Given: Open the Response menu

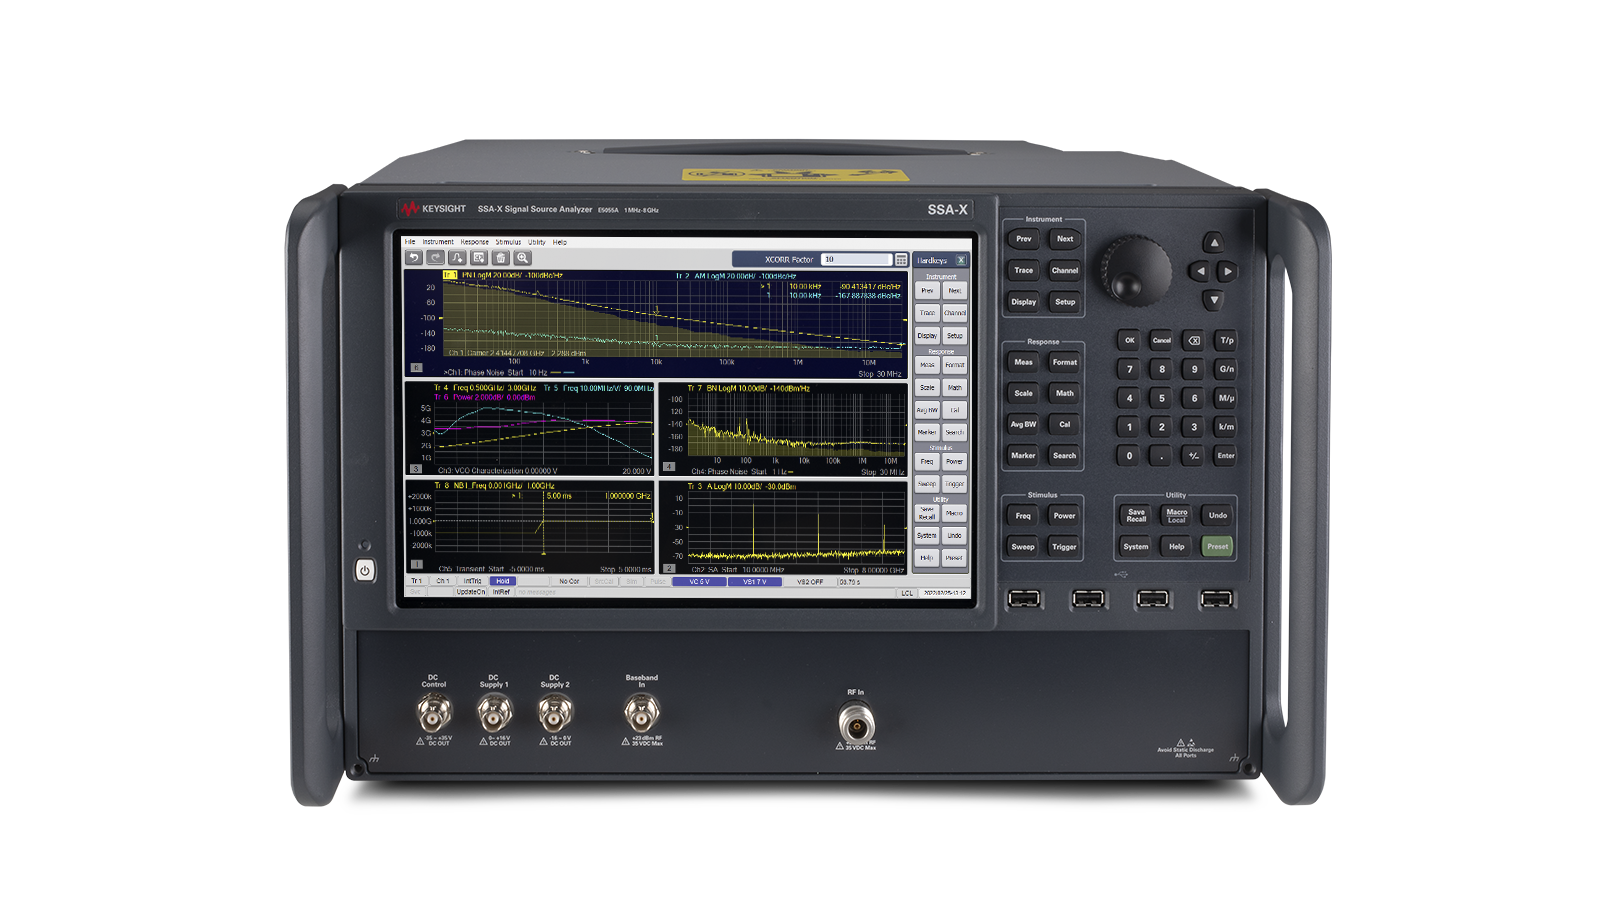Looking at the screenshot, I should (474, 242).
